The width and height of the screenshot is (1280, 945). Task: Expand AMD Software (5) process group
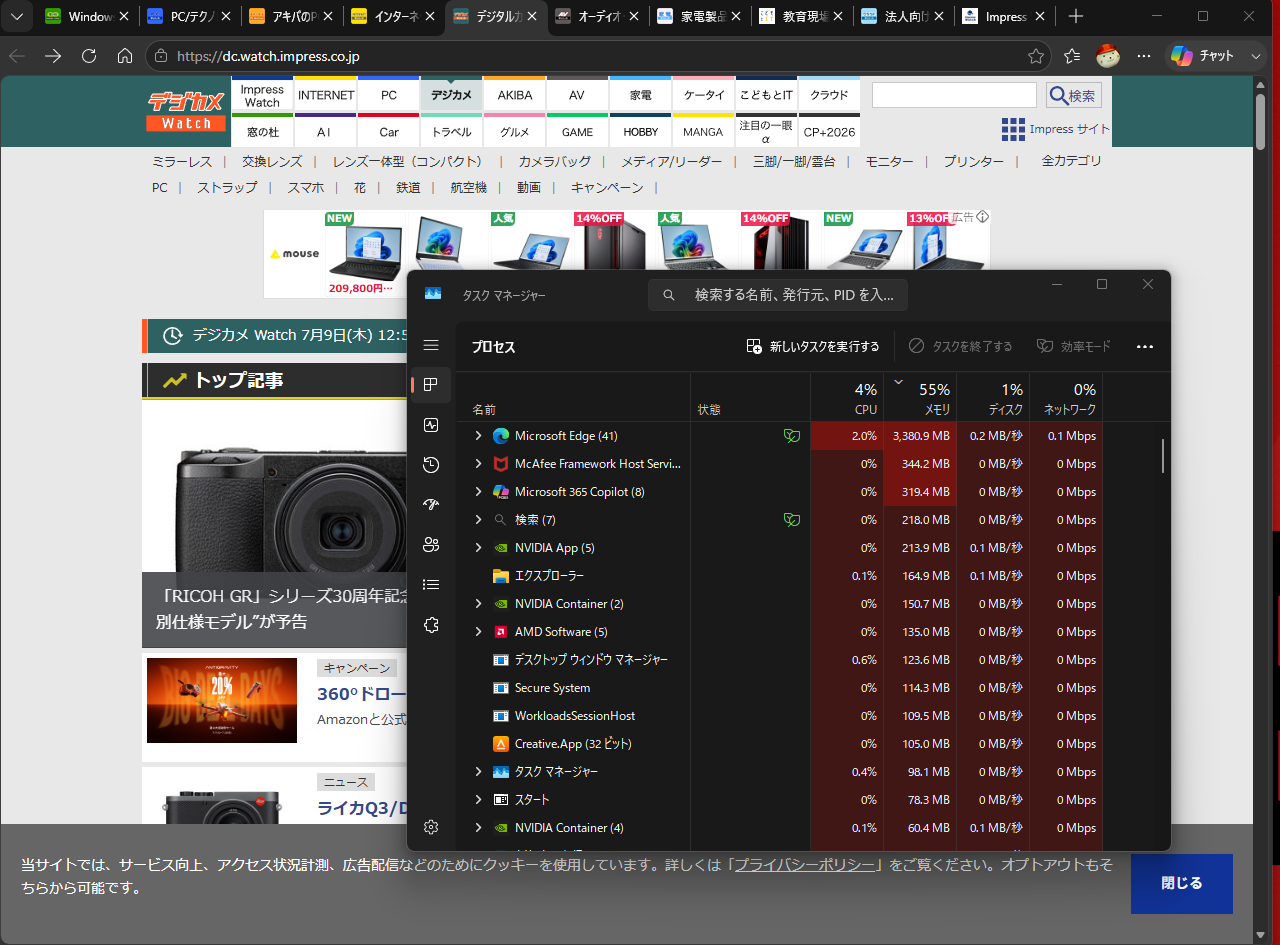pyautogui.click(x=478, y=632)
